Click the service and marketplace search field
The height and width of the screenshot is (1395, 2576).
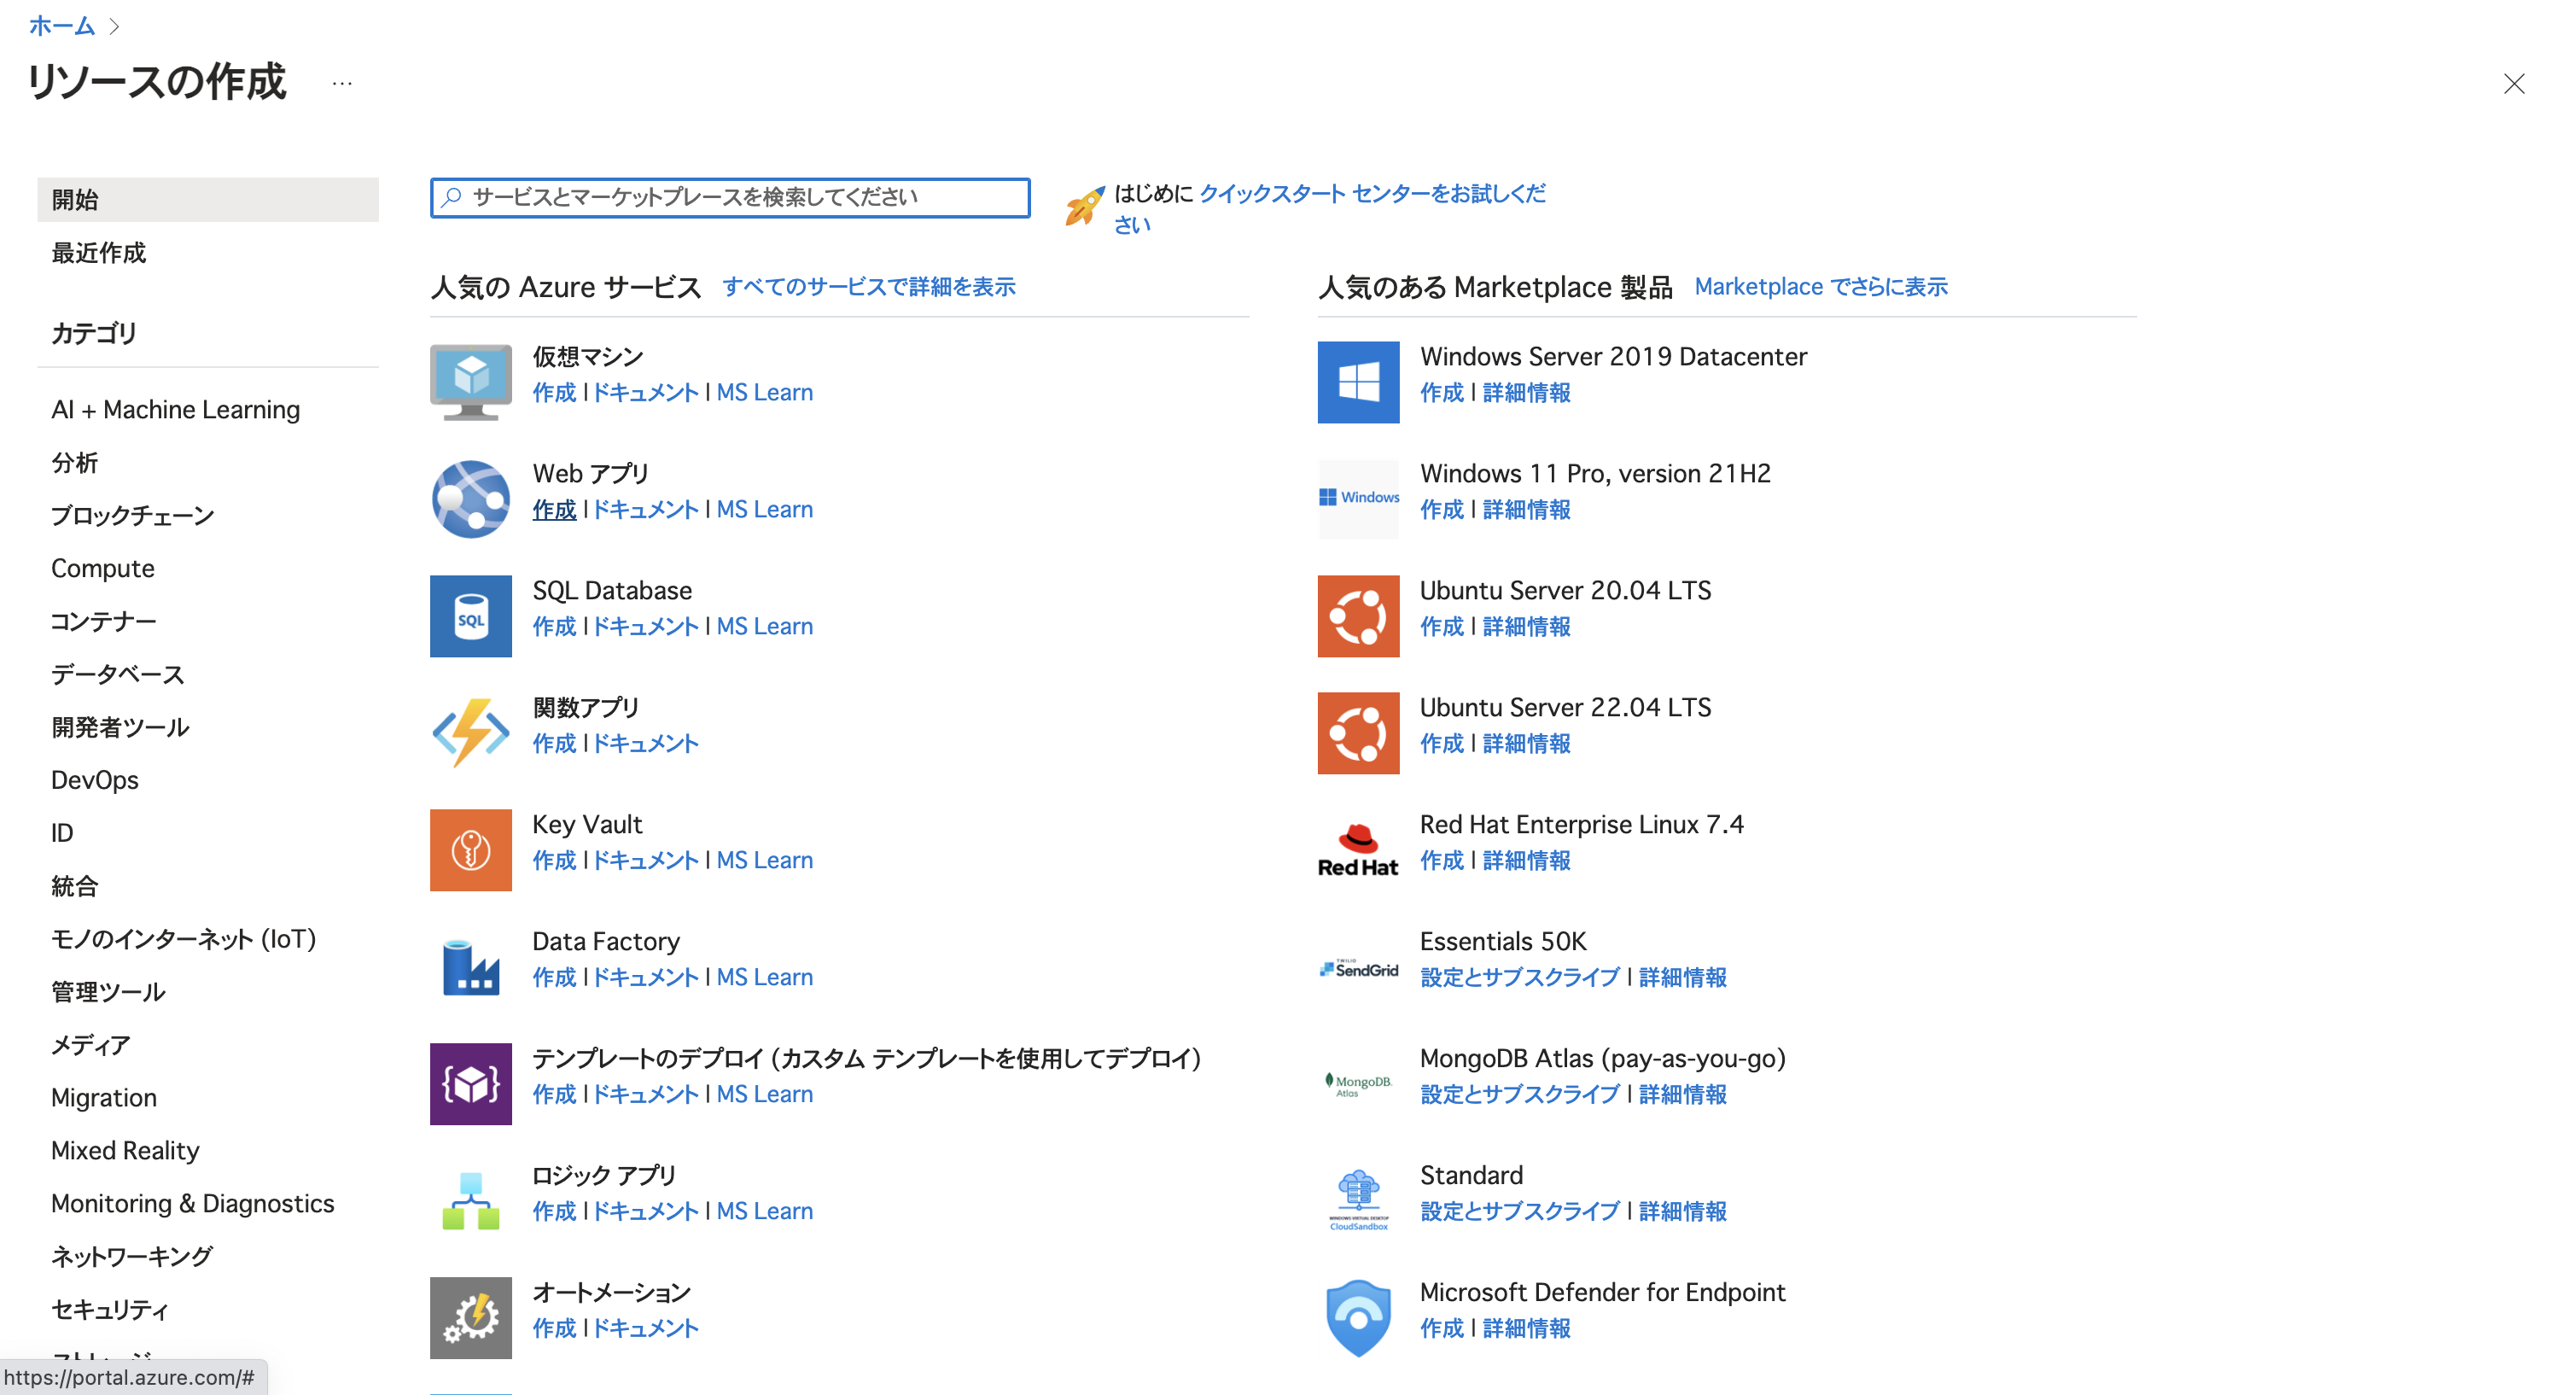[x=729, y=197]
